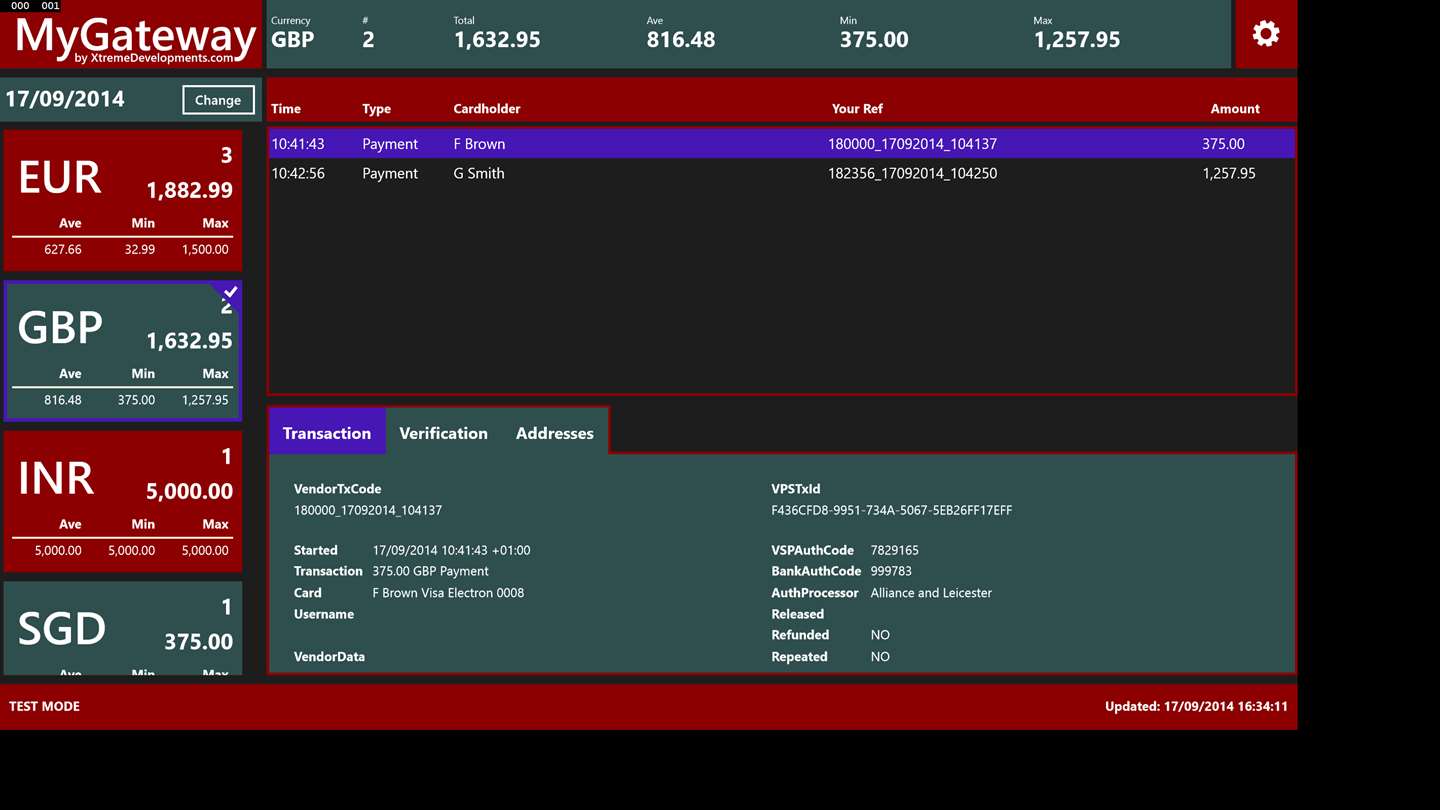The width and height of the screenshot is (1440, 810).
Task: Sort by the Amount column header
Action: pyautogui.click(x=1235, y=108)
